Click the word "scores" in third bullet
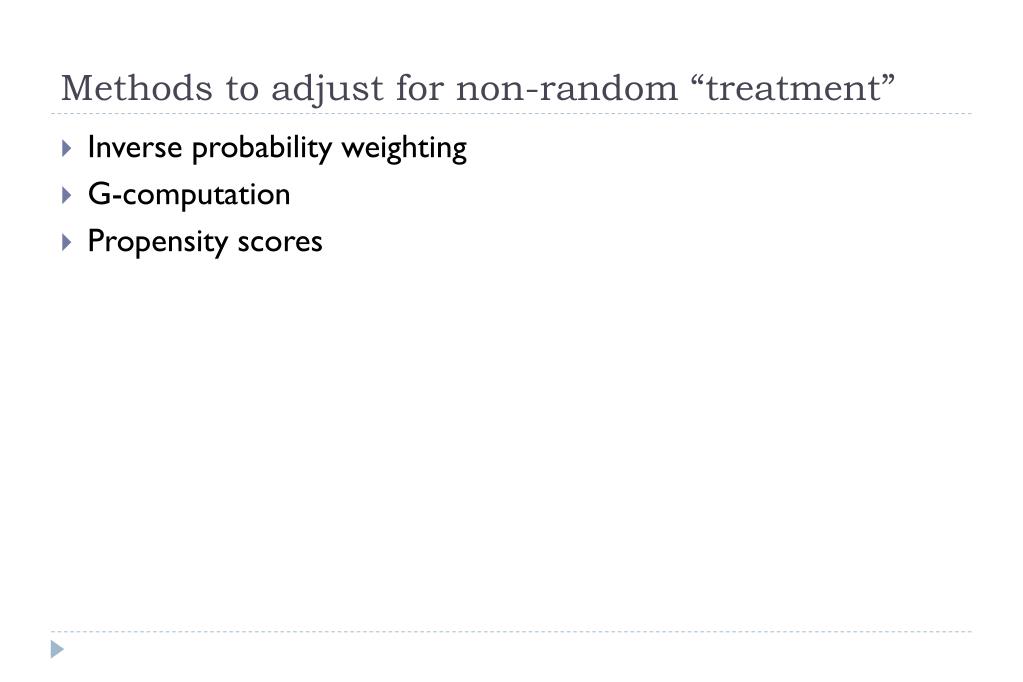The height and width of the screenshot is (682, 1023). coord(280,243)
